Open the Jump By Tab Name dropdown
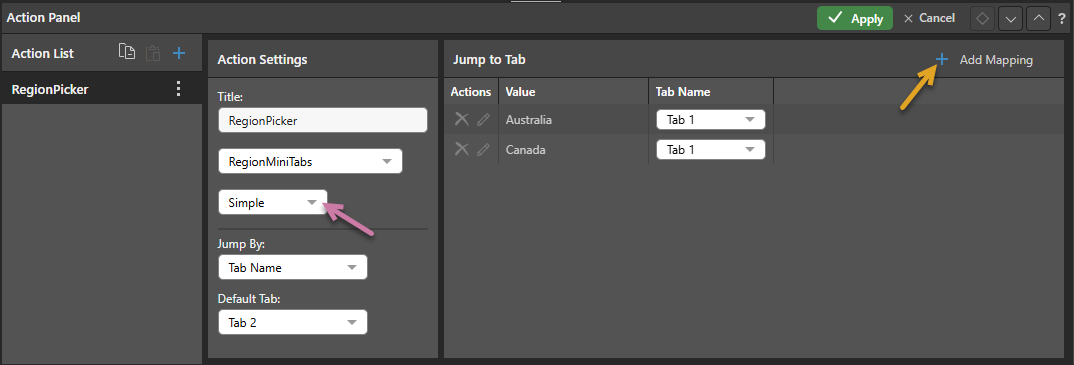Viewport: 1074px width, 365px height. 292,268
